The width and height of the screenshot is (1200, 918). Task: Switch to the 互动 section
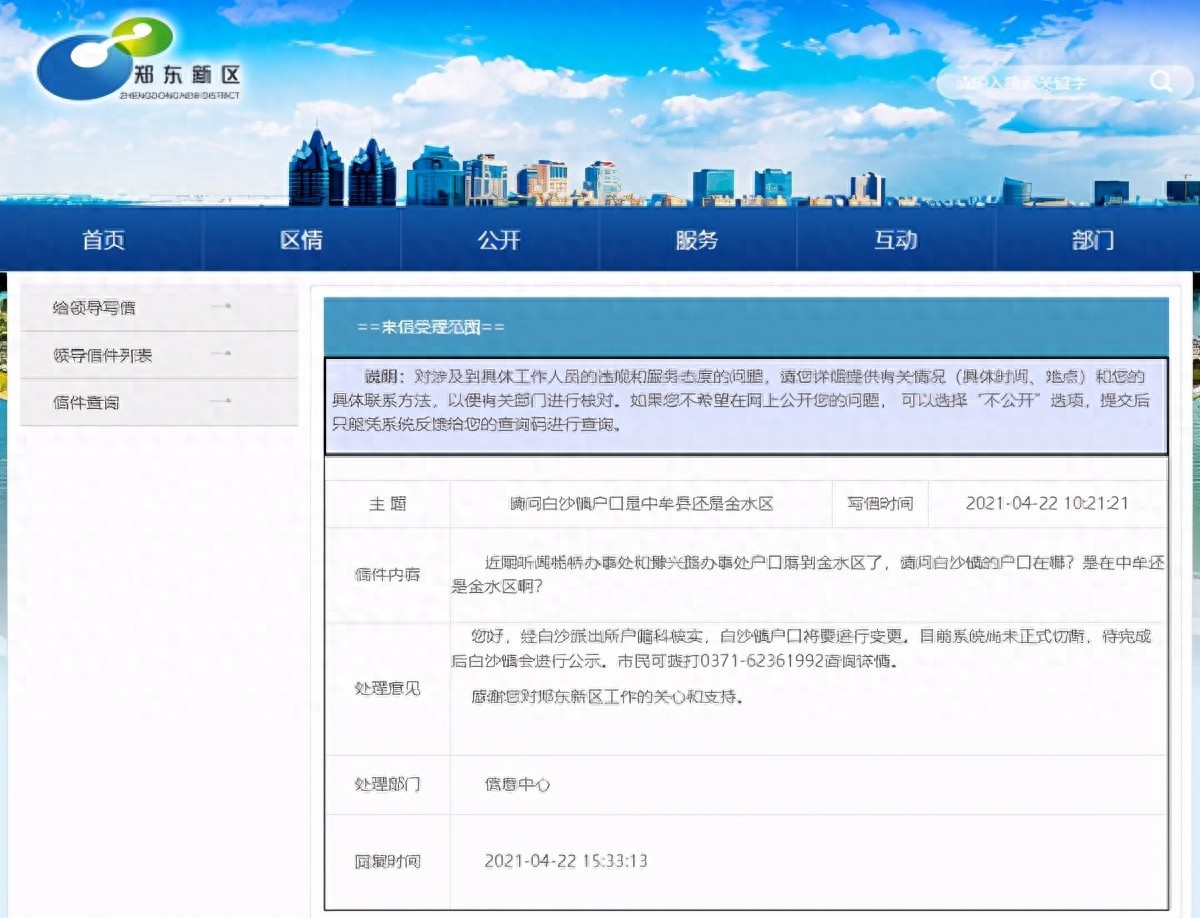pos(895,240)
